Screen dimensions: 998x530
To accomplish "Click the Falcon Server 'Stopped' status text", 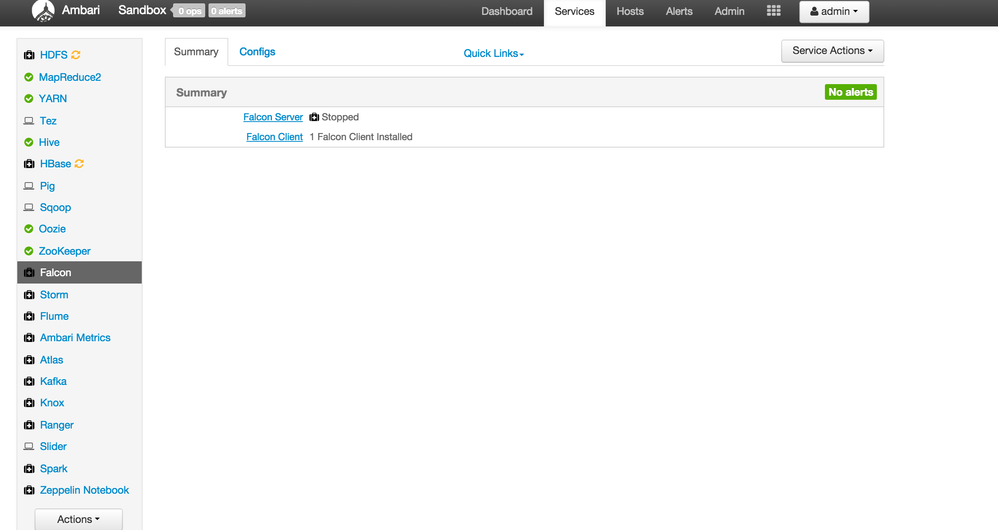I will click(x=340, y=117).
